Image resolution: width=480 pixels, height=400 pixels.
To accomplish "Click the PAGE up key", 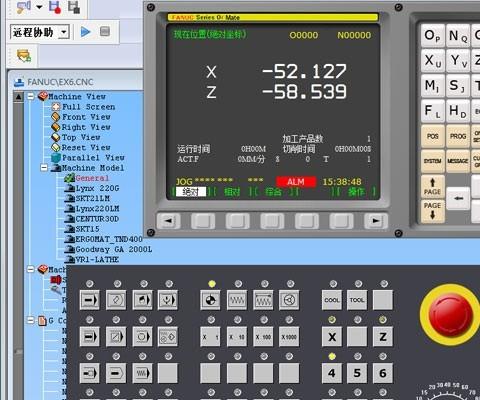I will pos(432,187).
